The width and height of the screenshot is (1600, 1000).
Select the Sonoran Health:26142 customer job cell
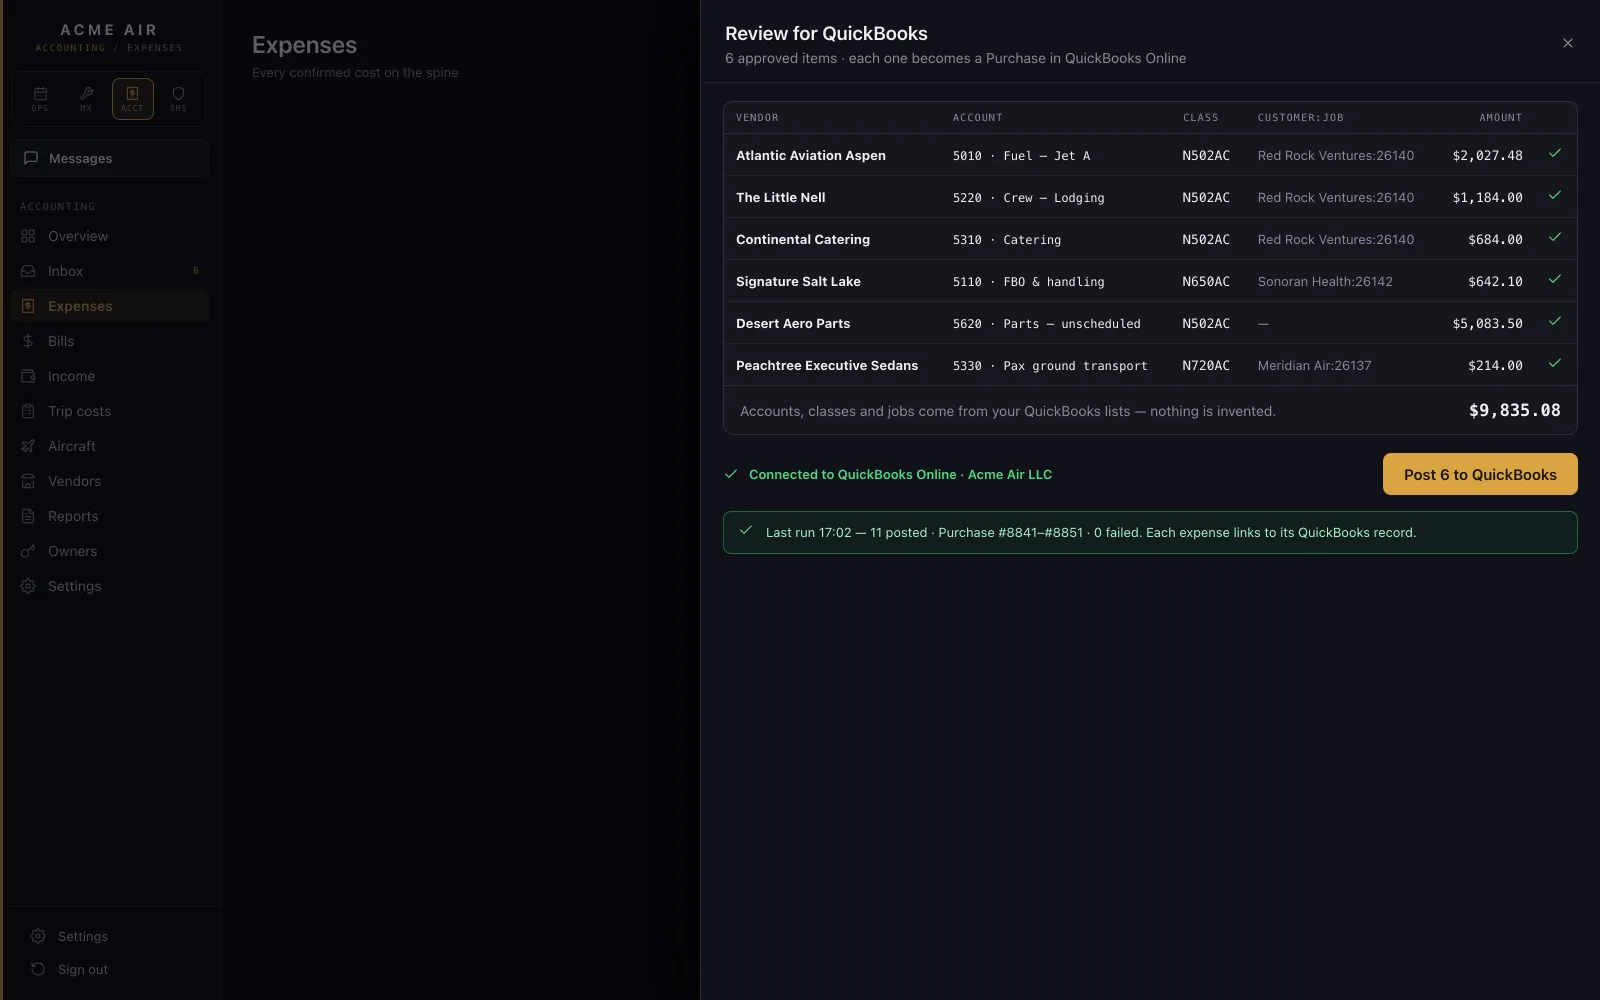click(x=1325, y=282)
